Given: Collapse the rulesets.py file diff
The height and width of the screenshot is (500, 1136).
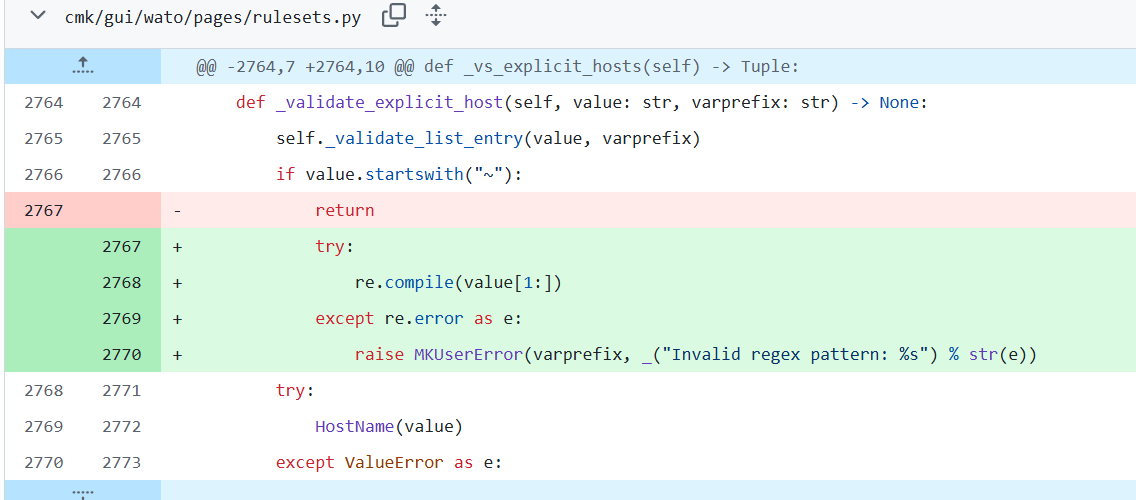Looking at the screenshot, I should pos(36,16).
